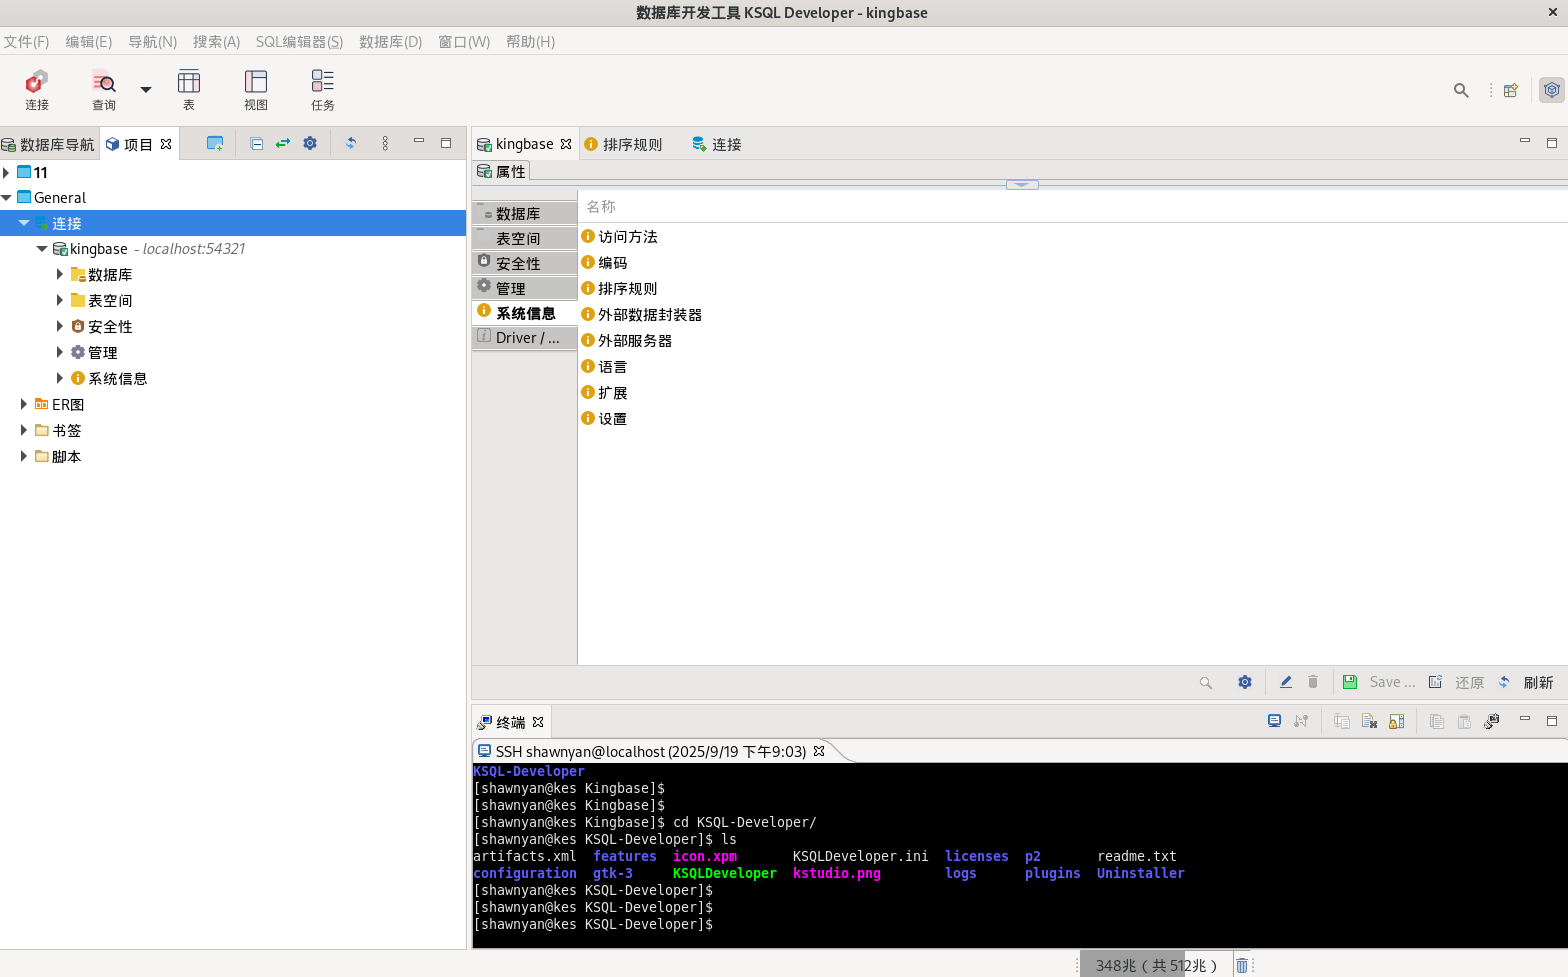Click the search magnifier in top toolbar
1568x977 pixels.
click(1461, 90)
